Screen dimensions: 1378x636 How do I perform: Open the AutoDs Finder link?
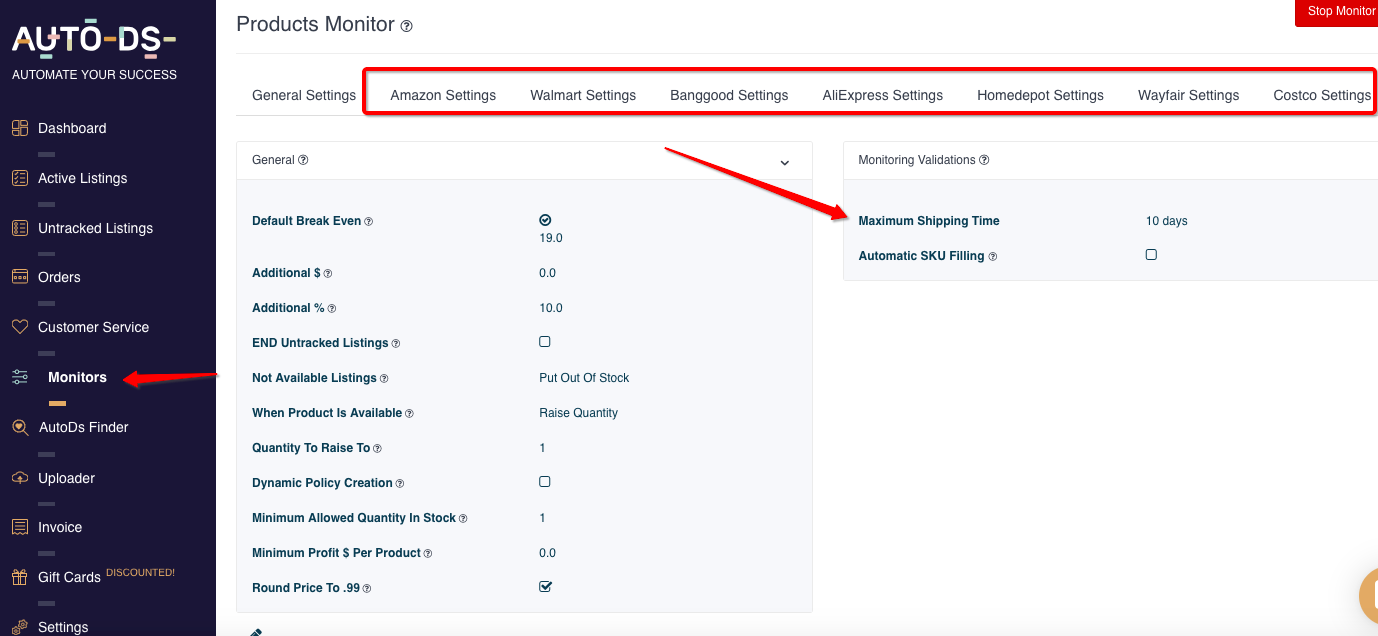click(x=84, y=427)
